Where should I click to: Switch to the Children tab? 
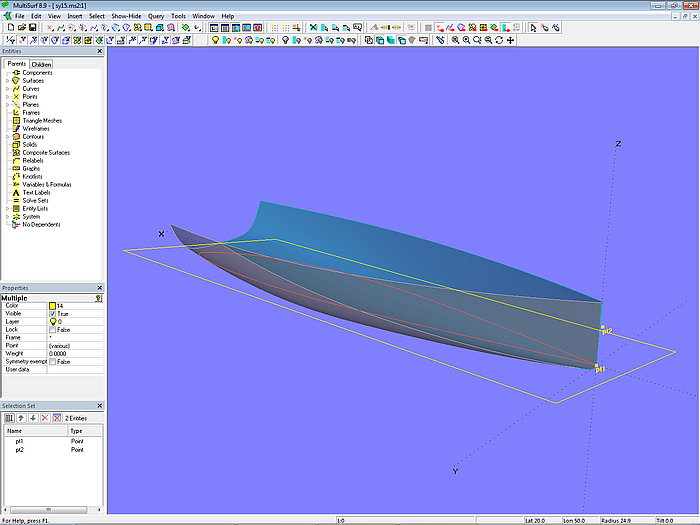point(41,64)
